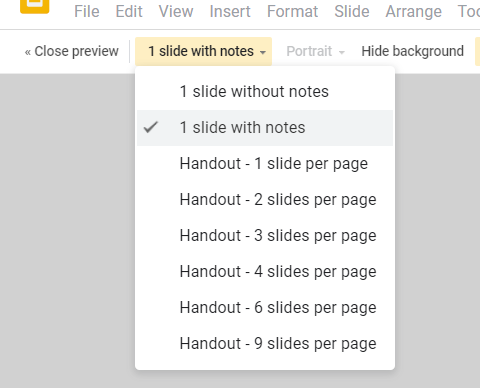This screenshot has width=480, height=388.
Task: Collapse the '1 slide with notes' dropdown
Action: (203, 51)
